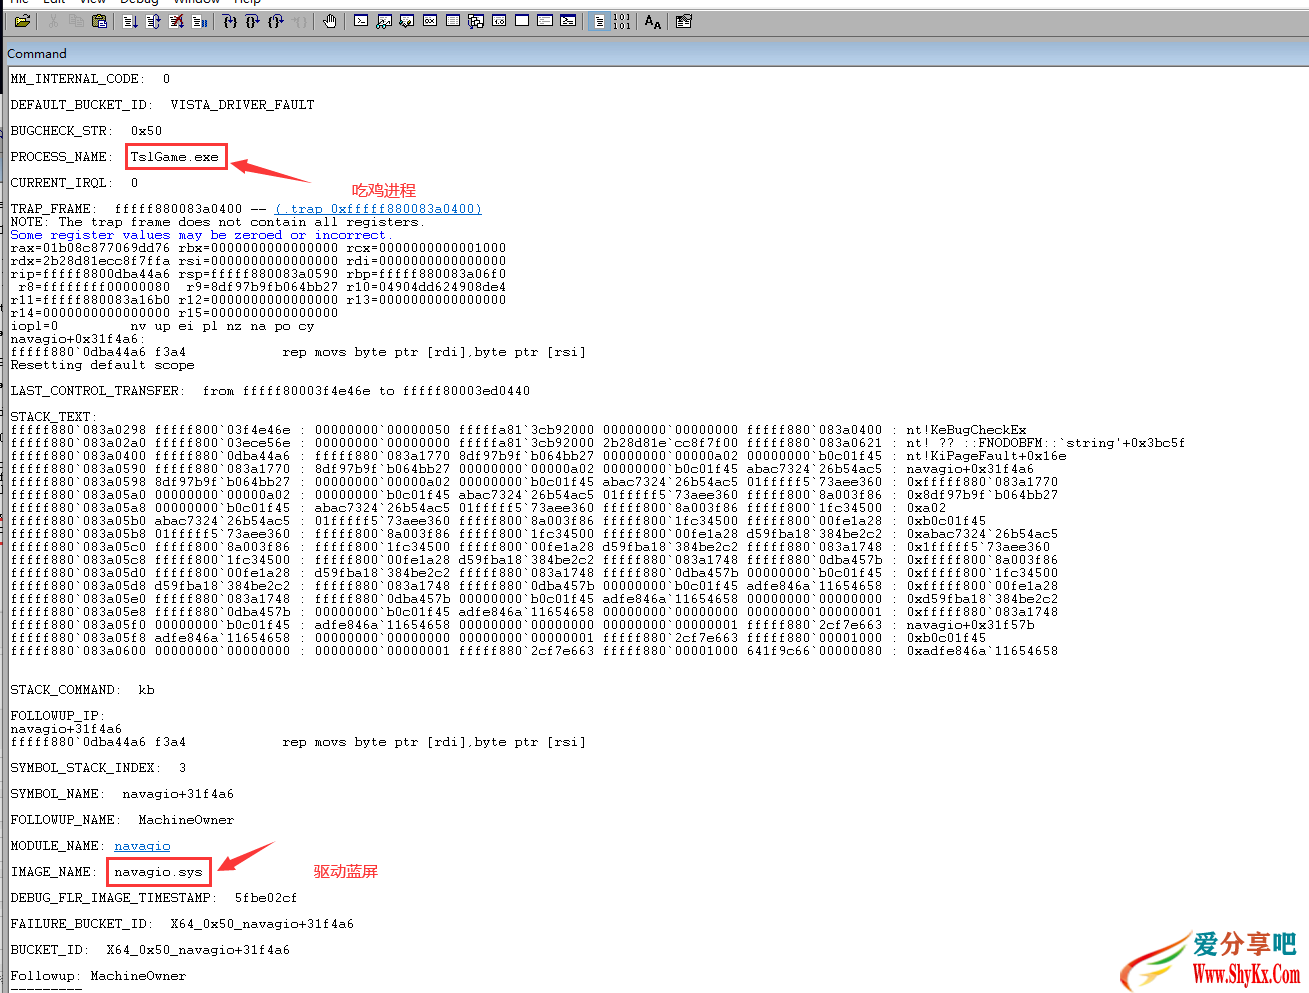Click the SYMBOL_NAME navagio+31f4a6 text
Image resolution: width=1309 pixels, height=993 pixels.
pos(178,794)
